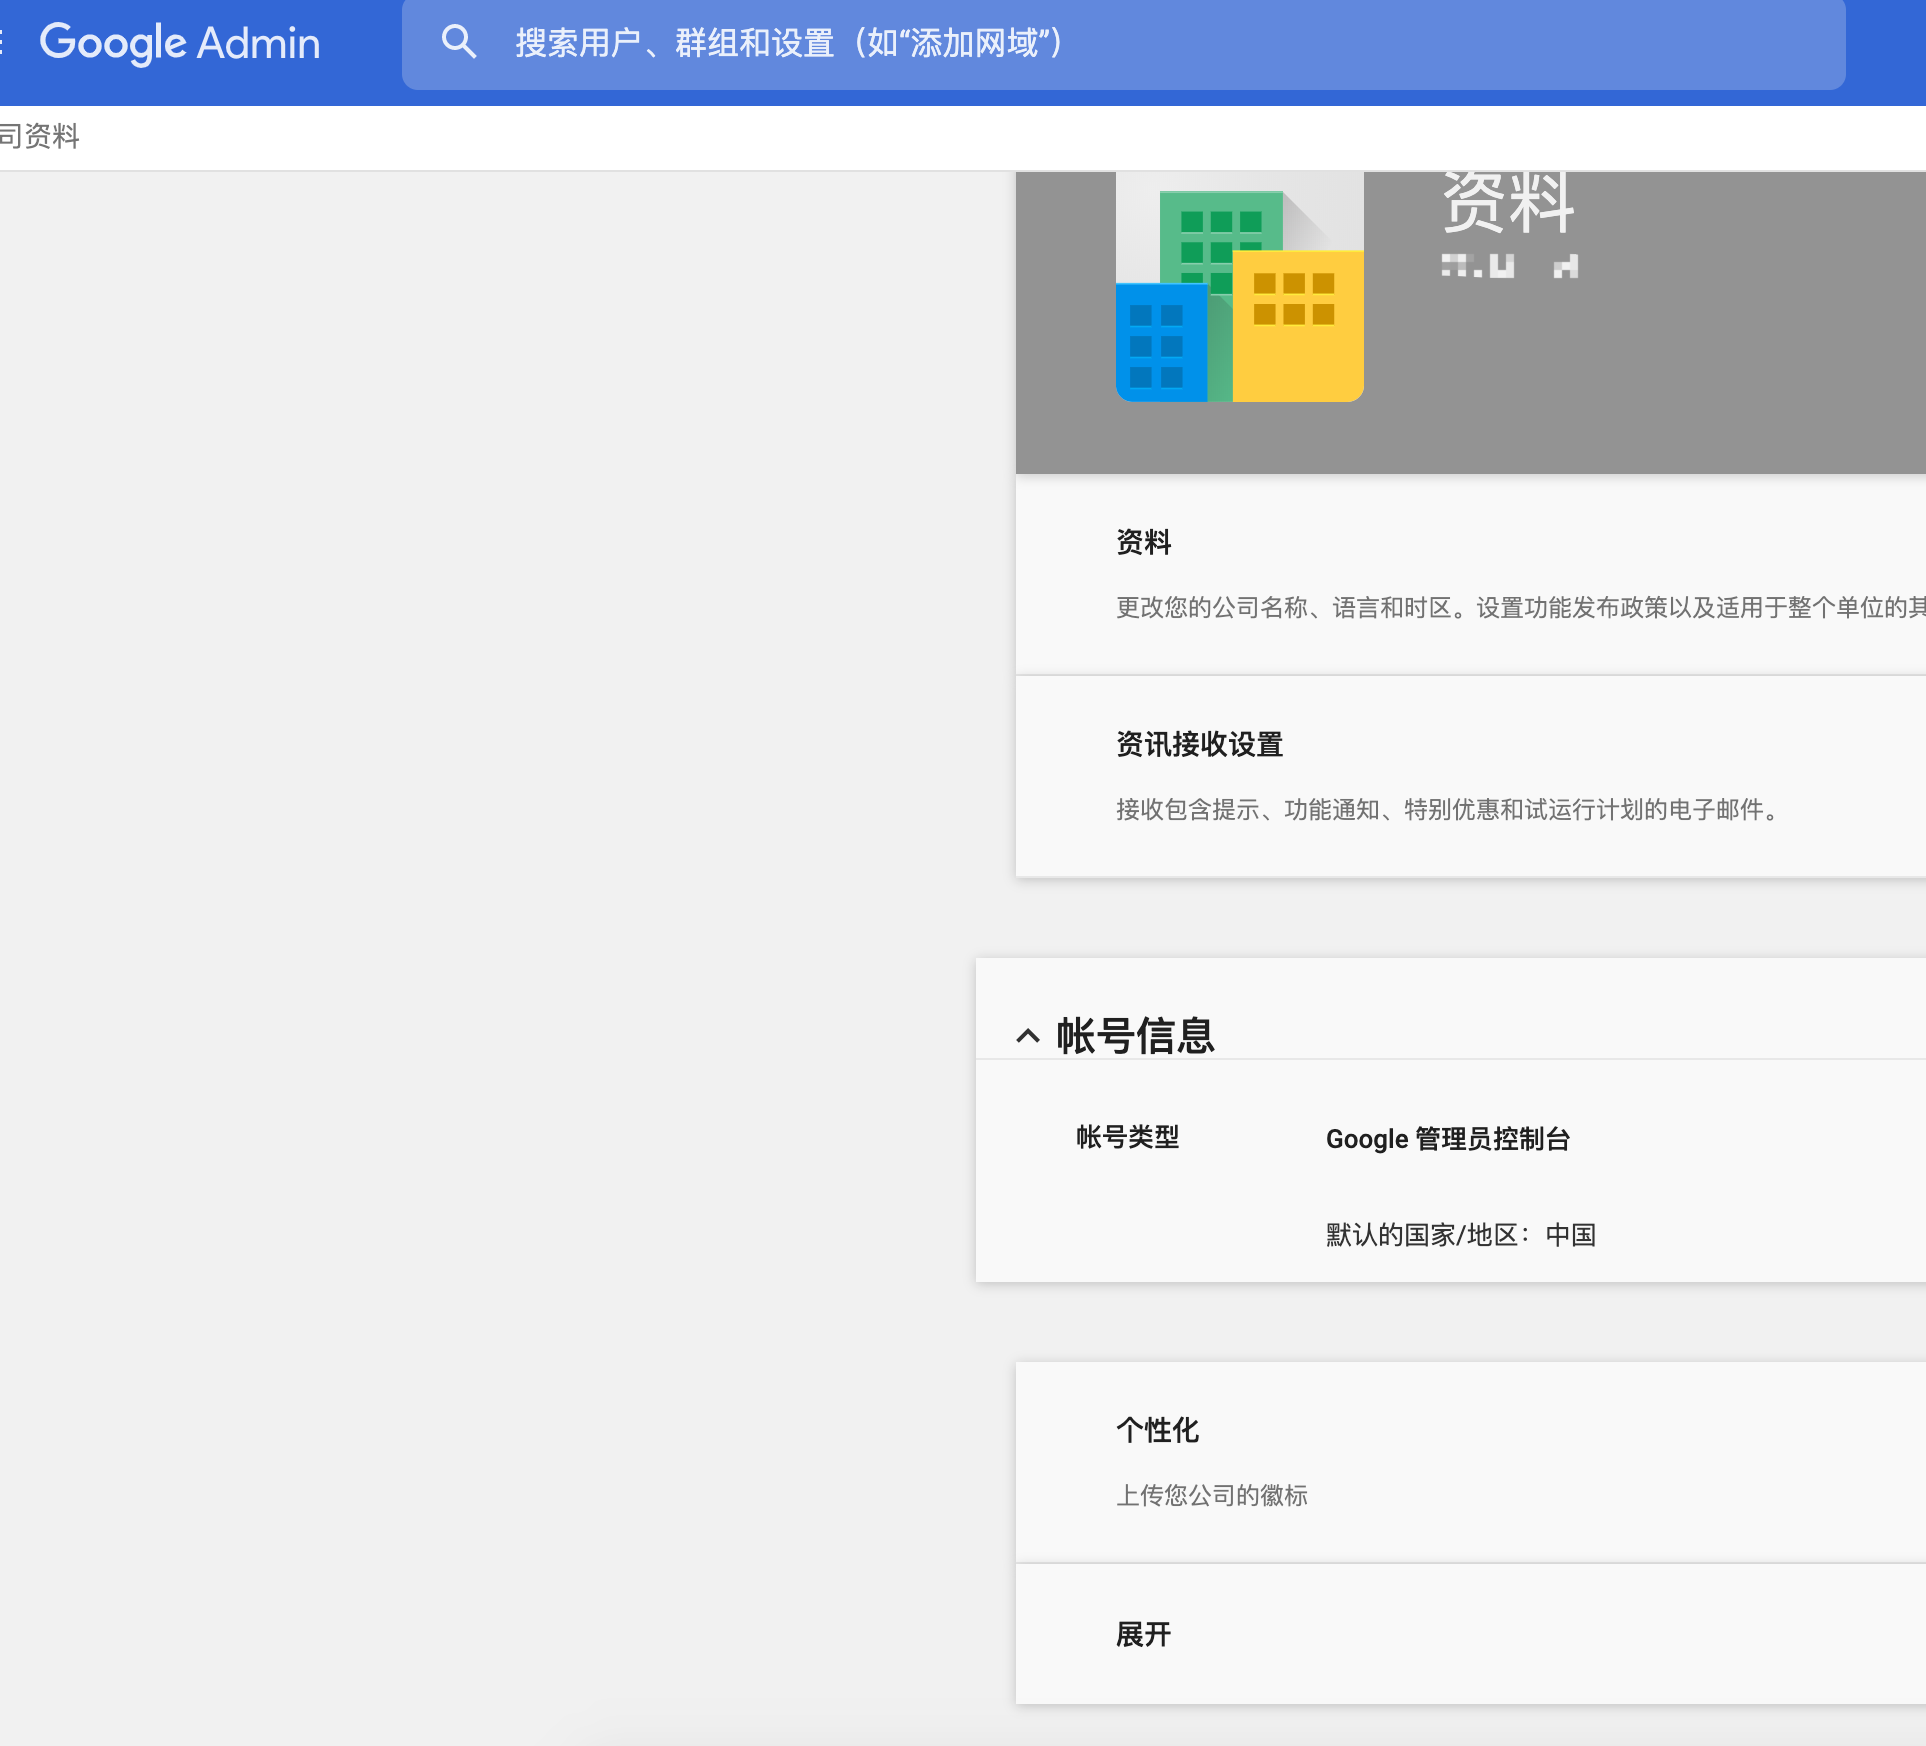Click the large 资料 header title
Image resolution: width=1926 pixels, height=1746 pixels.
[x=1508, y=203]
